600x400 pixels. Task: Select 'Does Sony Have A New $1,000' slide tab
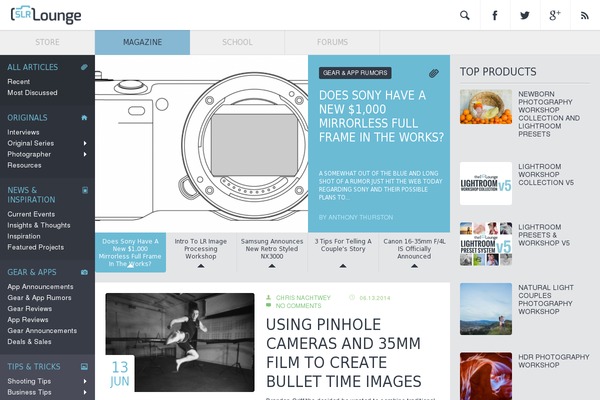[130, 252]
